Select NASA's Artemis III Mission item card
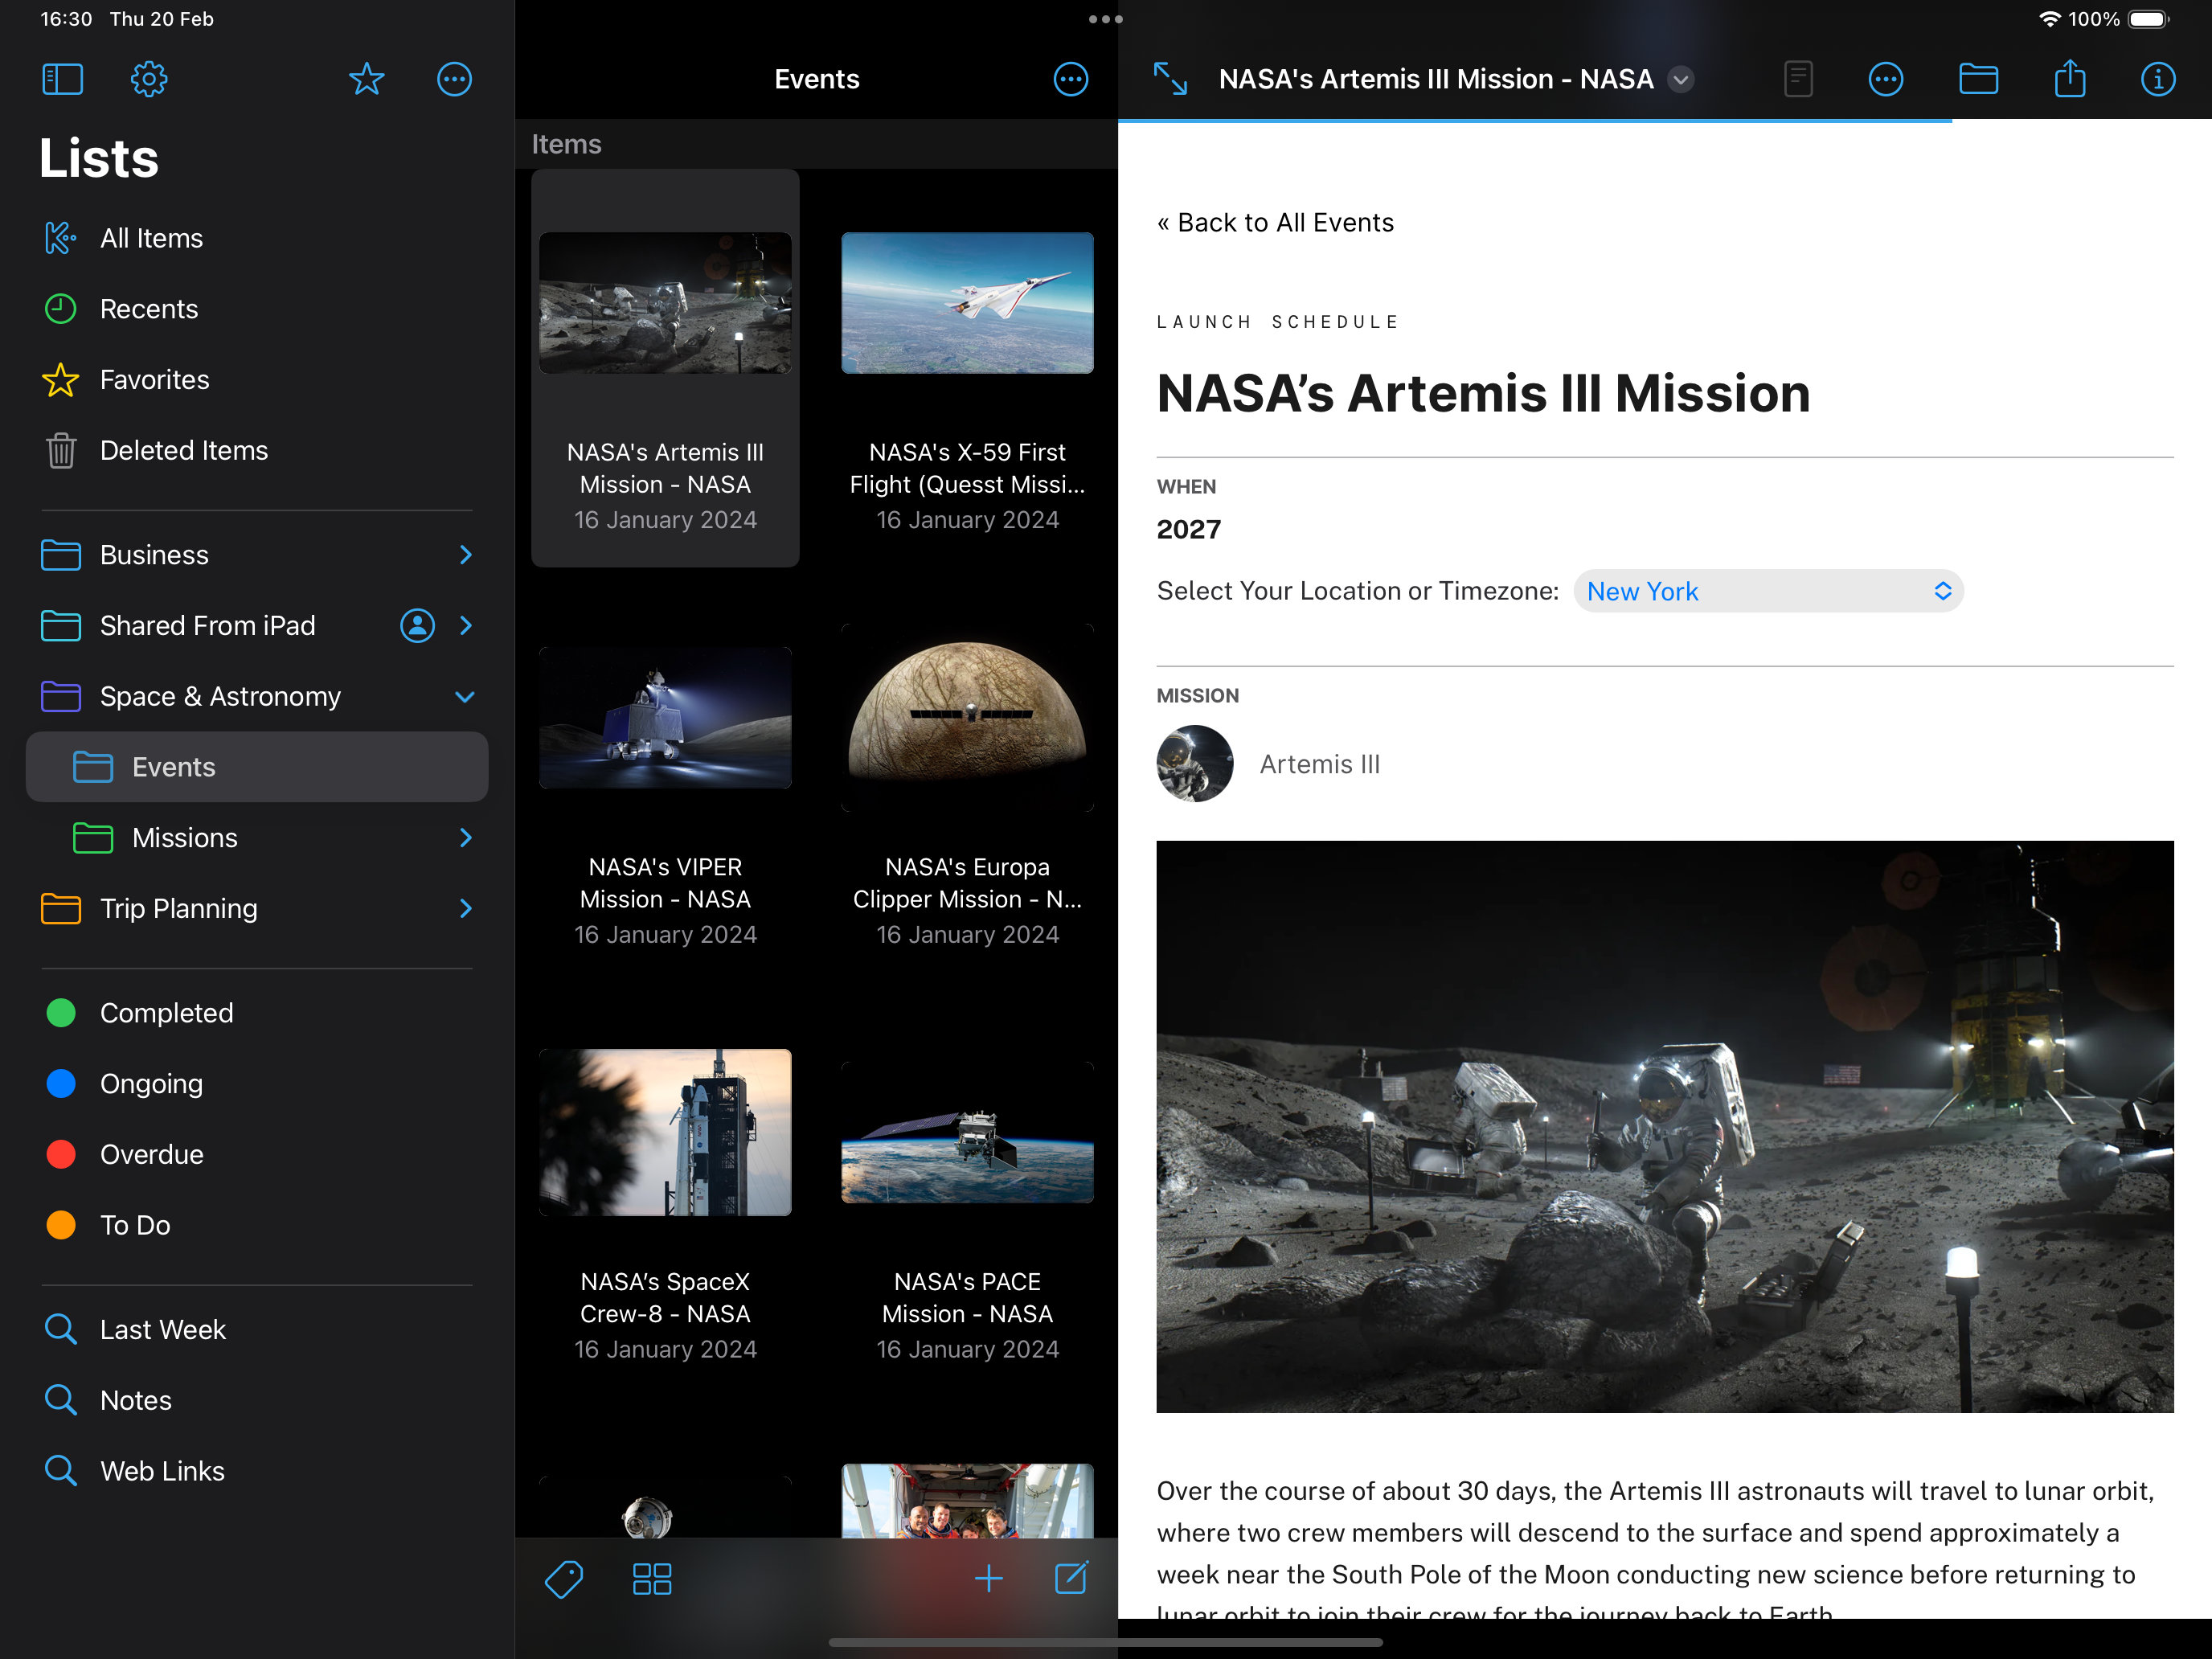This screenshot has width=2212, height=1659. 665,368
